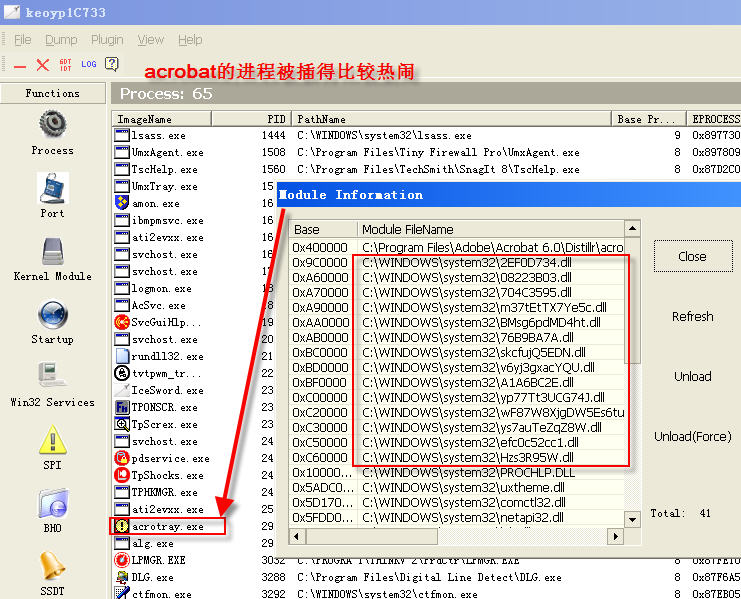Refresh the module list
This screenshot has width=741, height=599.
pos(693,317)
